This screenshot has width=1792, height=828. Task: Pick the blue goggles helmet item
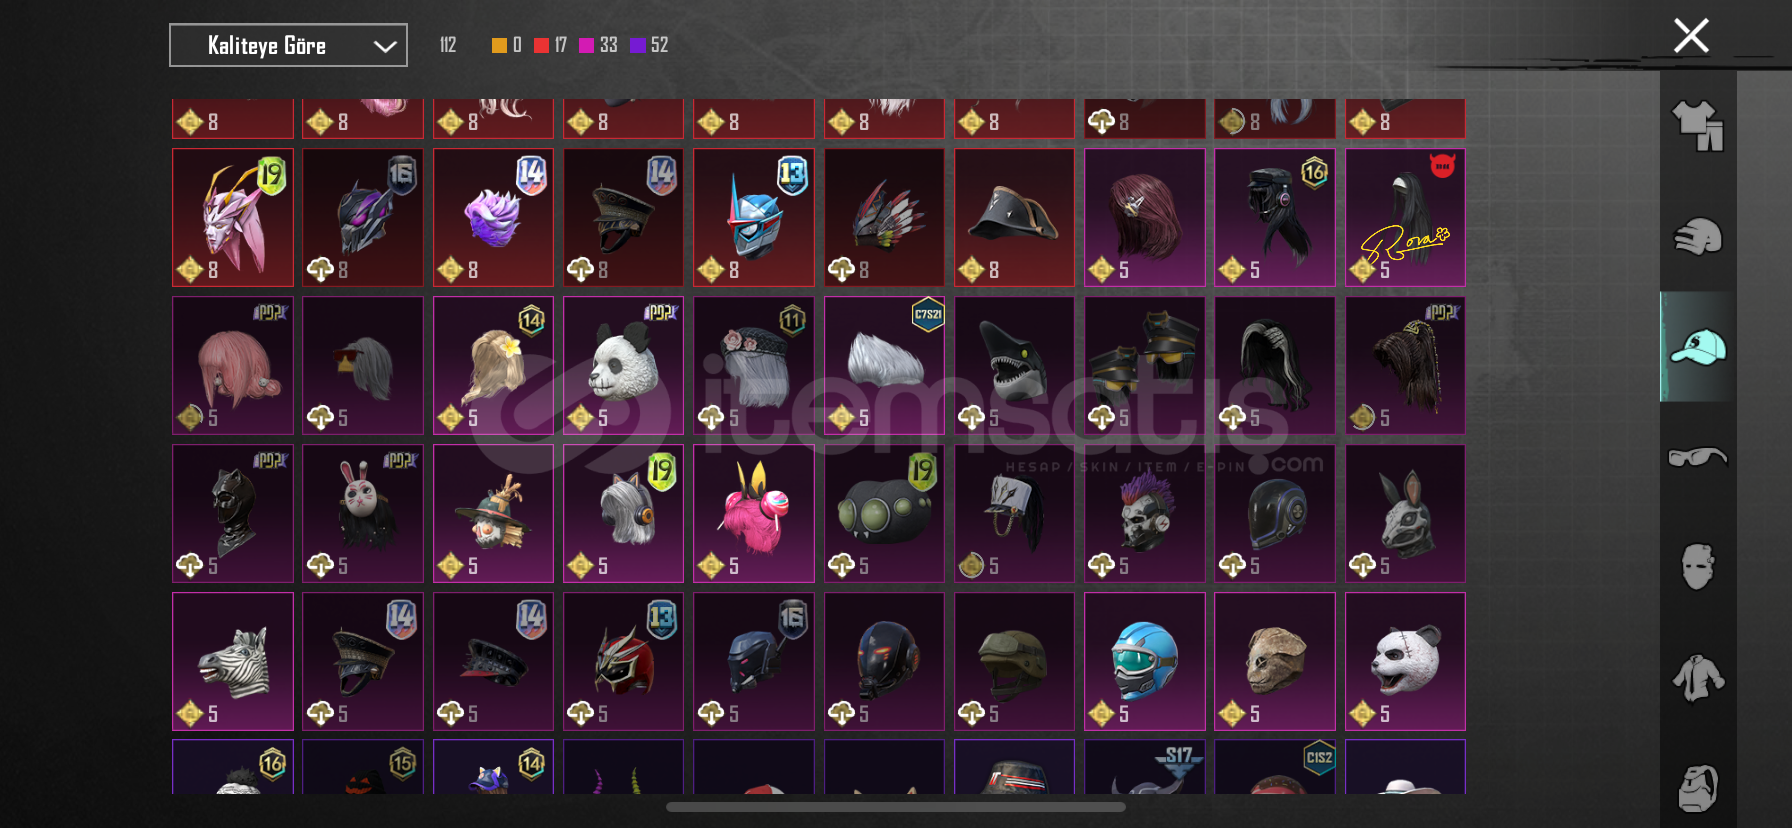[1144, 662]
